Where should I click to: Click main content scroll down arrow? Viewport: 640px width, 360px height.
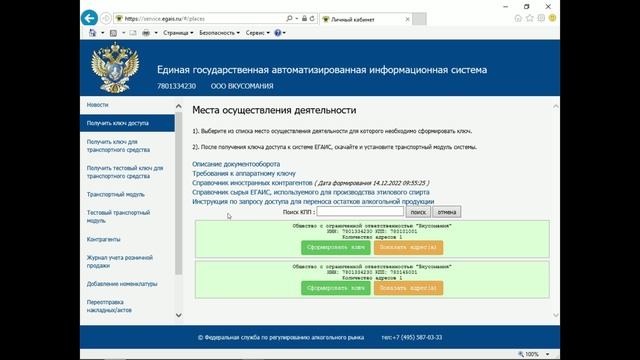pos(556,315)
